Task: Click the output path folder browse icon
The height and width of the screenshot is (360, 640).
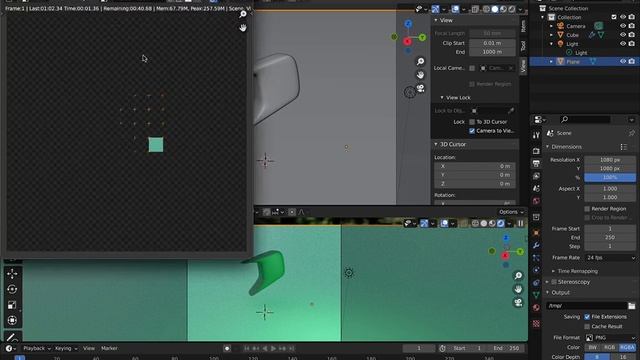Action: [x=631, y=306]
